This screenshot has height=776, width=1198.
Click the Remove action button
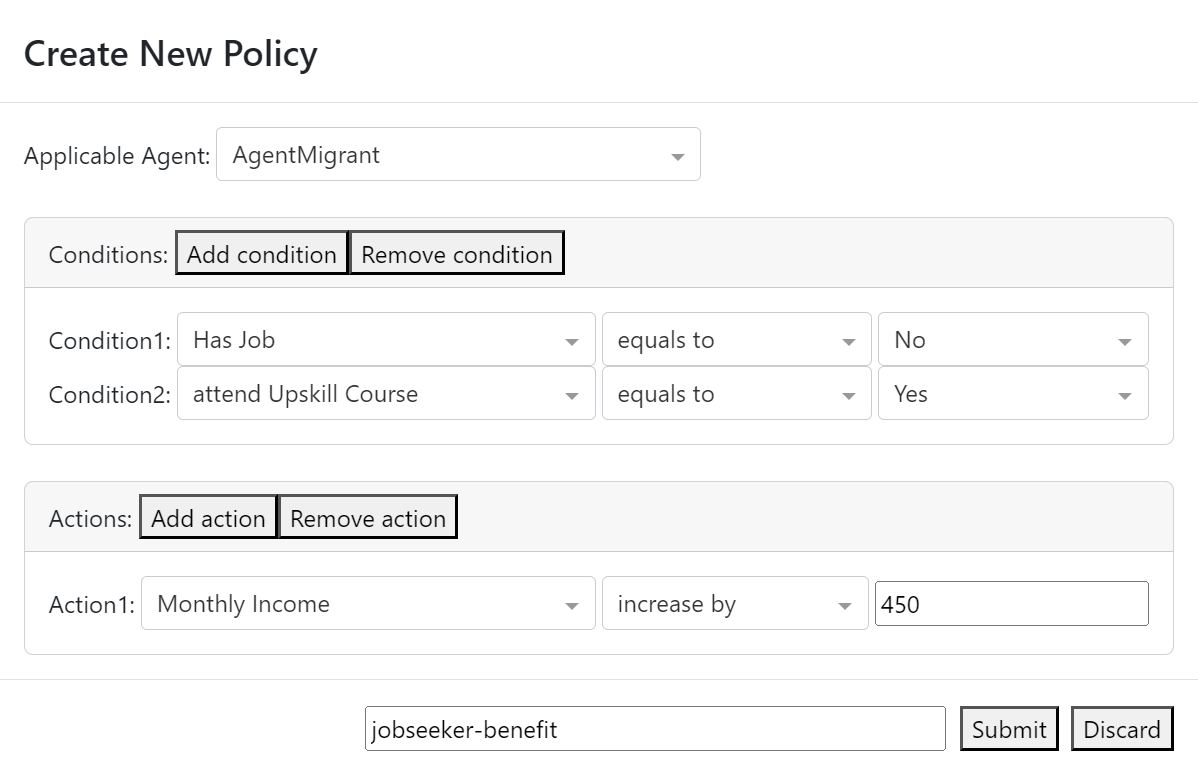point(367,518)
